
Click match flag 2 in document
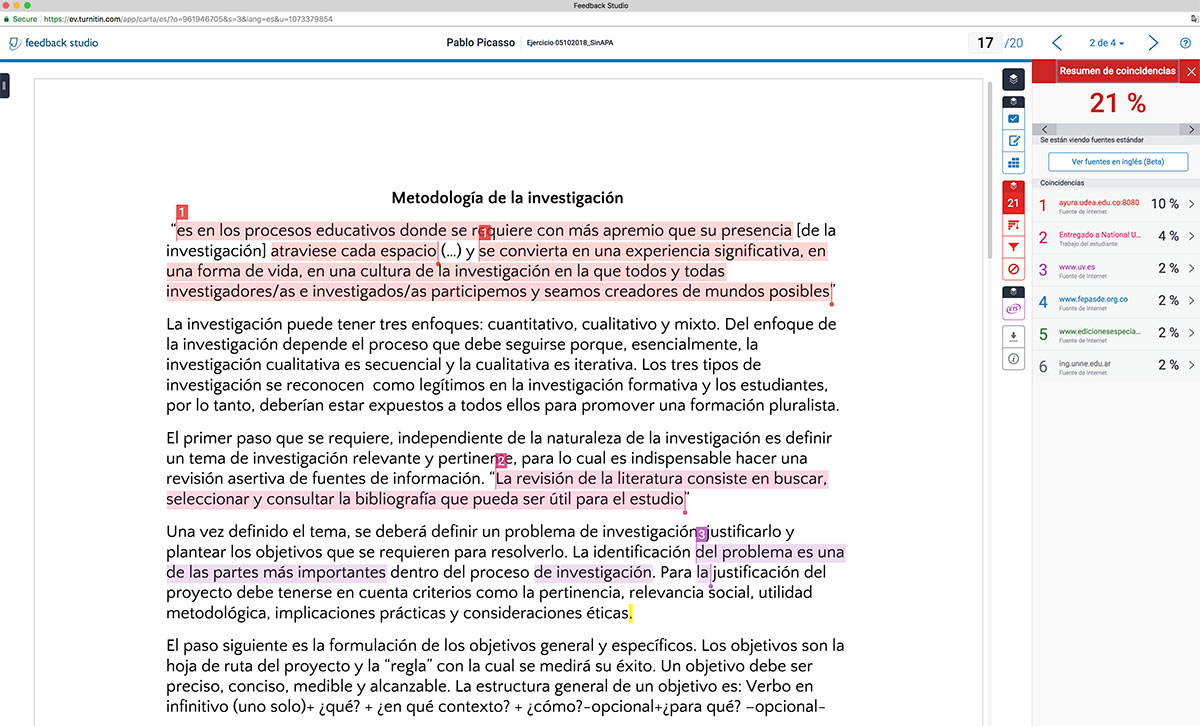501,461
